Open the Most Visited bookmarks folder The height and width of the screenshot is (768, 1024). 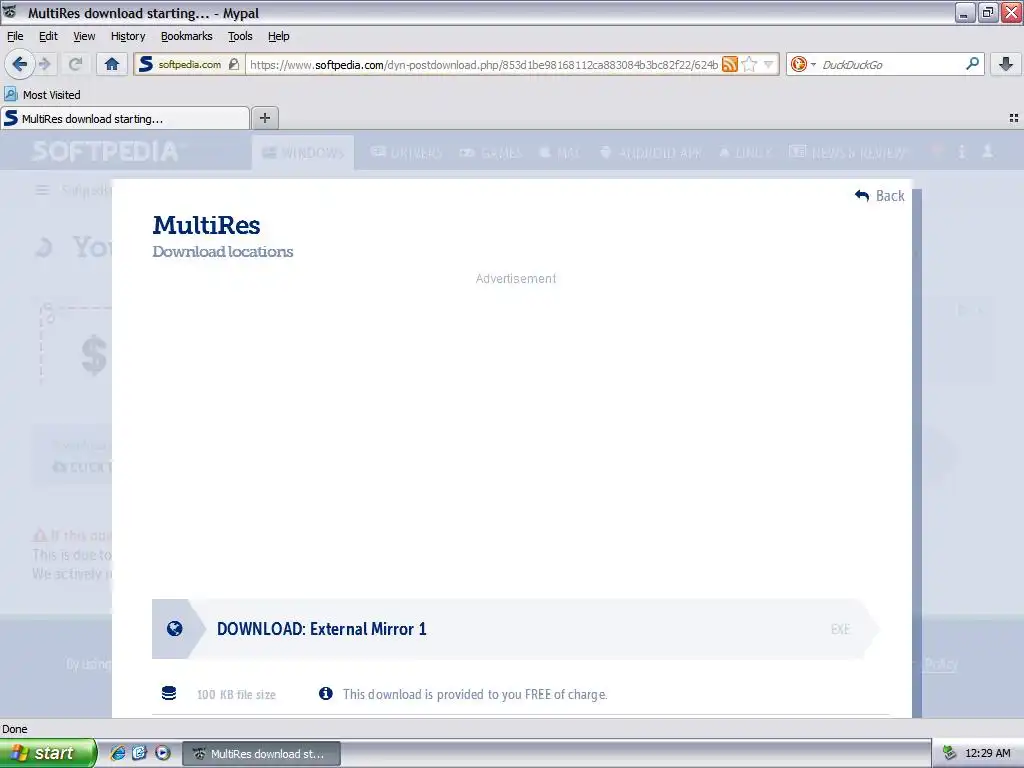(42, 95)
